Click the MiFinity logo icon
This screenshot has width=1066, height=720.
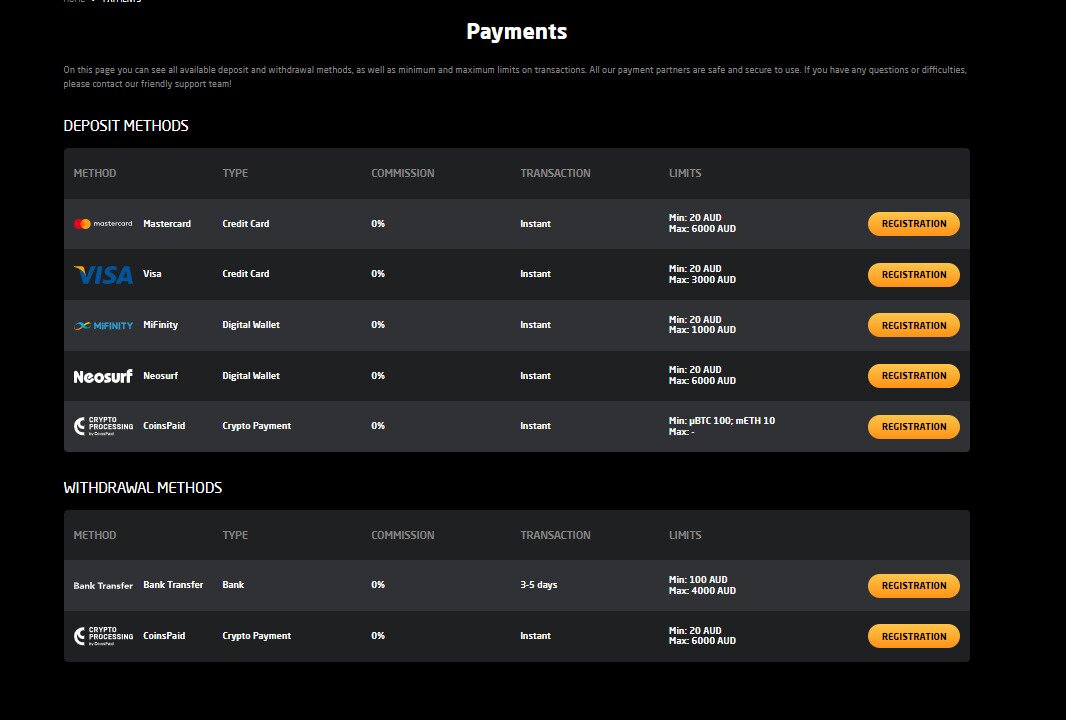[103, 326]
